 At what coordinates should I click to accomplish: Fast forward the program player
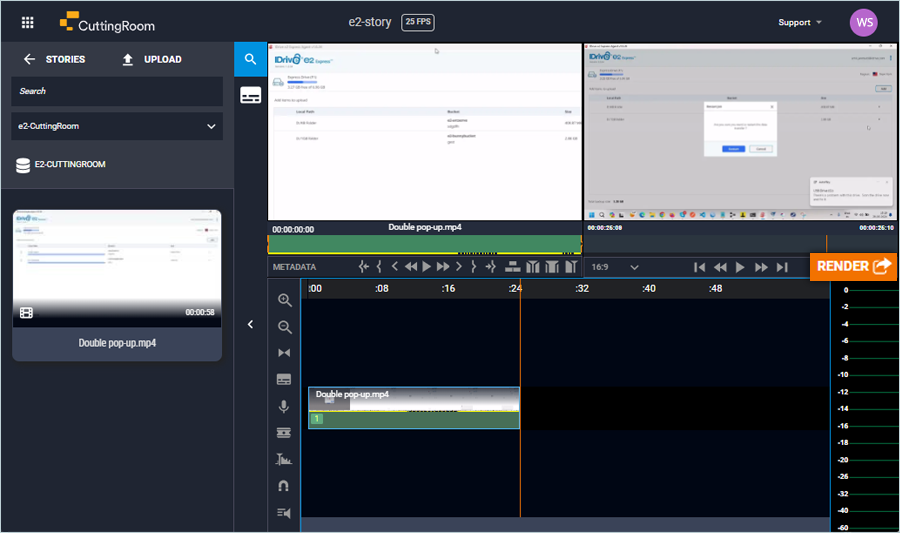[x=761, y=267]
